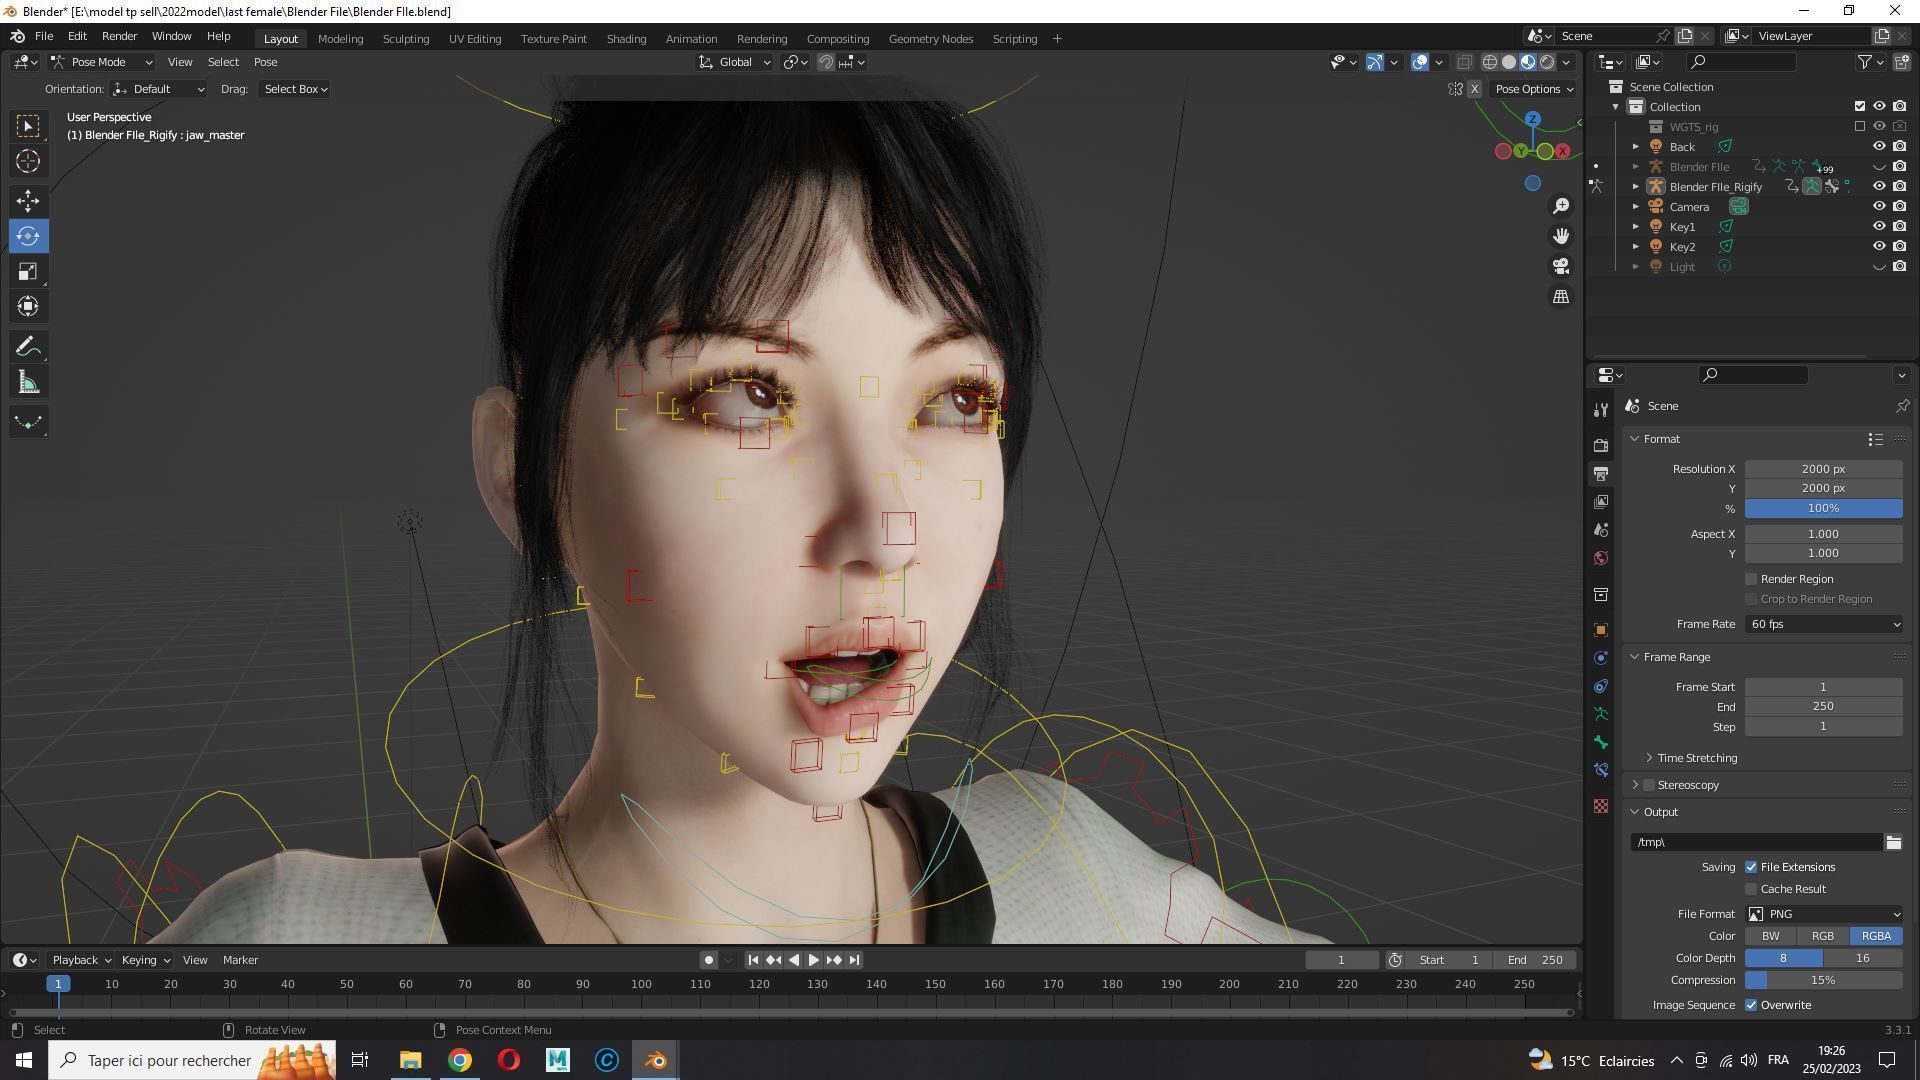Uncheck File Extensions option

pyautogui.click(x=1751, y=867)
